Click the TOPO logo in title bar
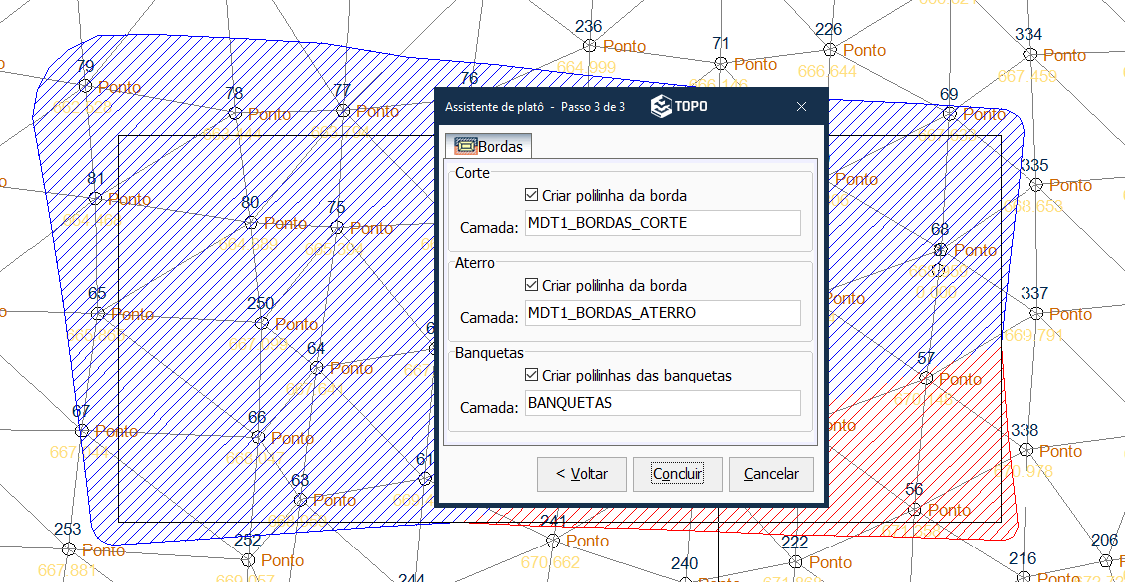This screenshot has height=582, width=1125. pyautogui.click(x=679, y=107)
